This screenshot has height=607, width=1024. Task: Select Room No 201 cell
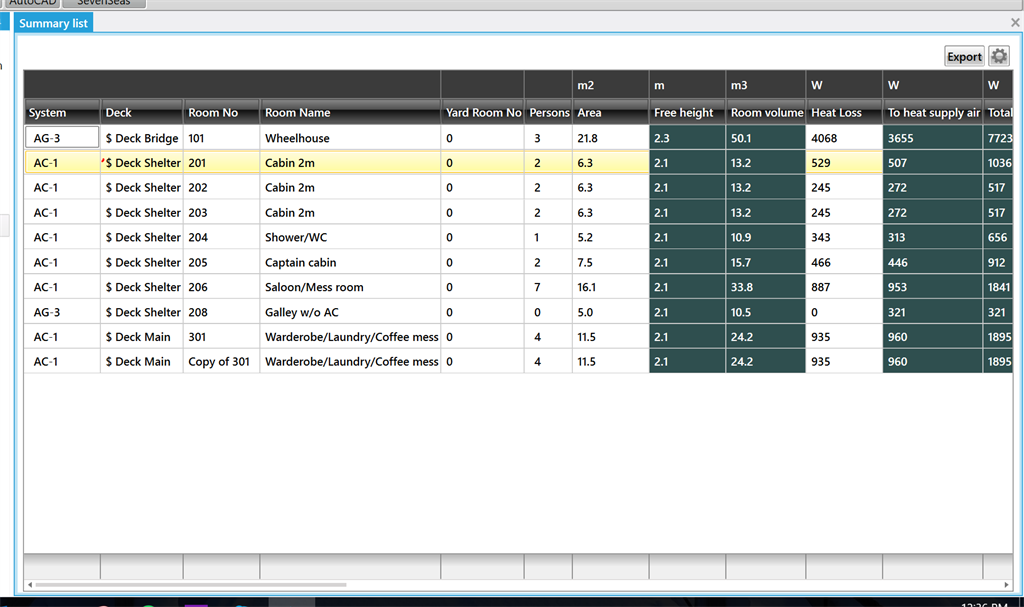coord(221,163)
